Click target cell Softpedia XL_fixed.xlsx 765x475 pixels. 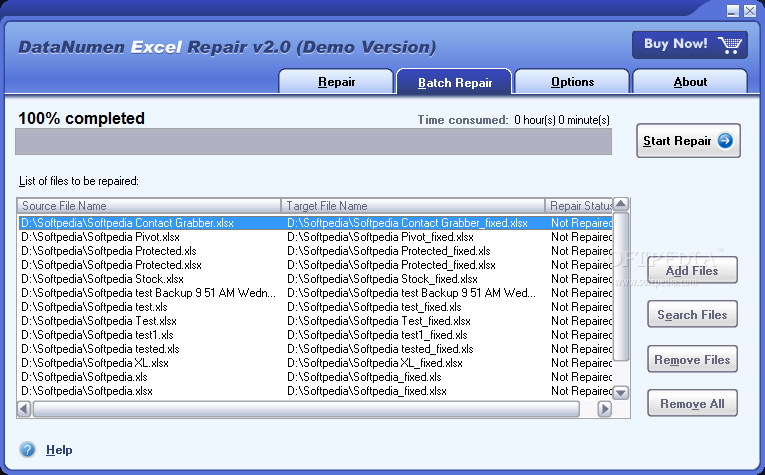[x=375, y=363]
